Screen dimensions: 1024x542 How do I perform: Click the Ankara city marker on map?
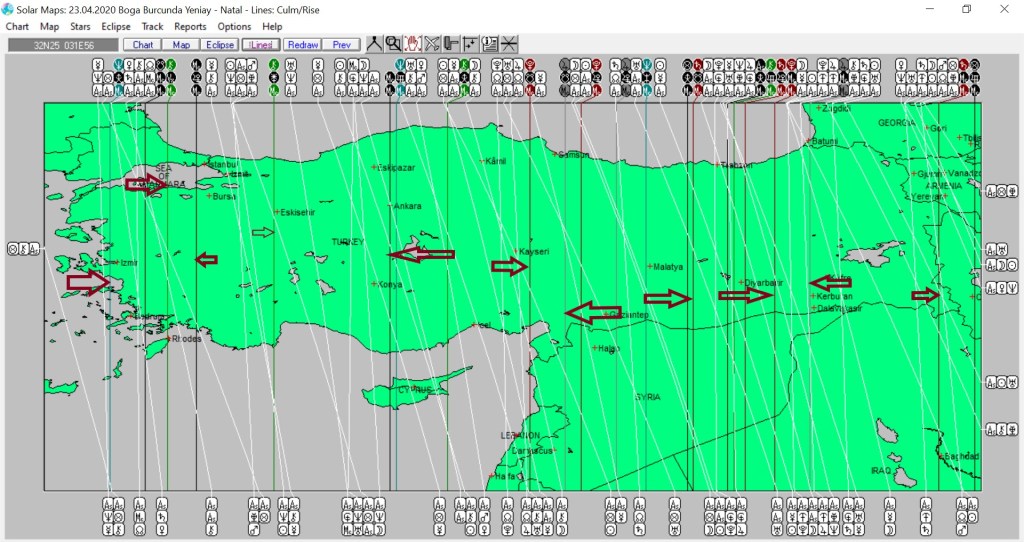(391, 206)
